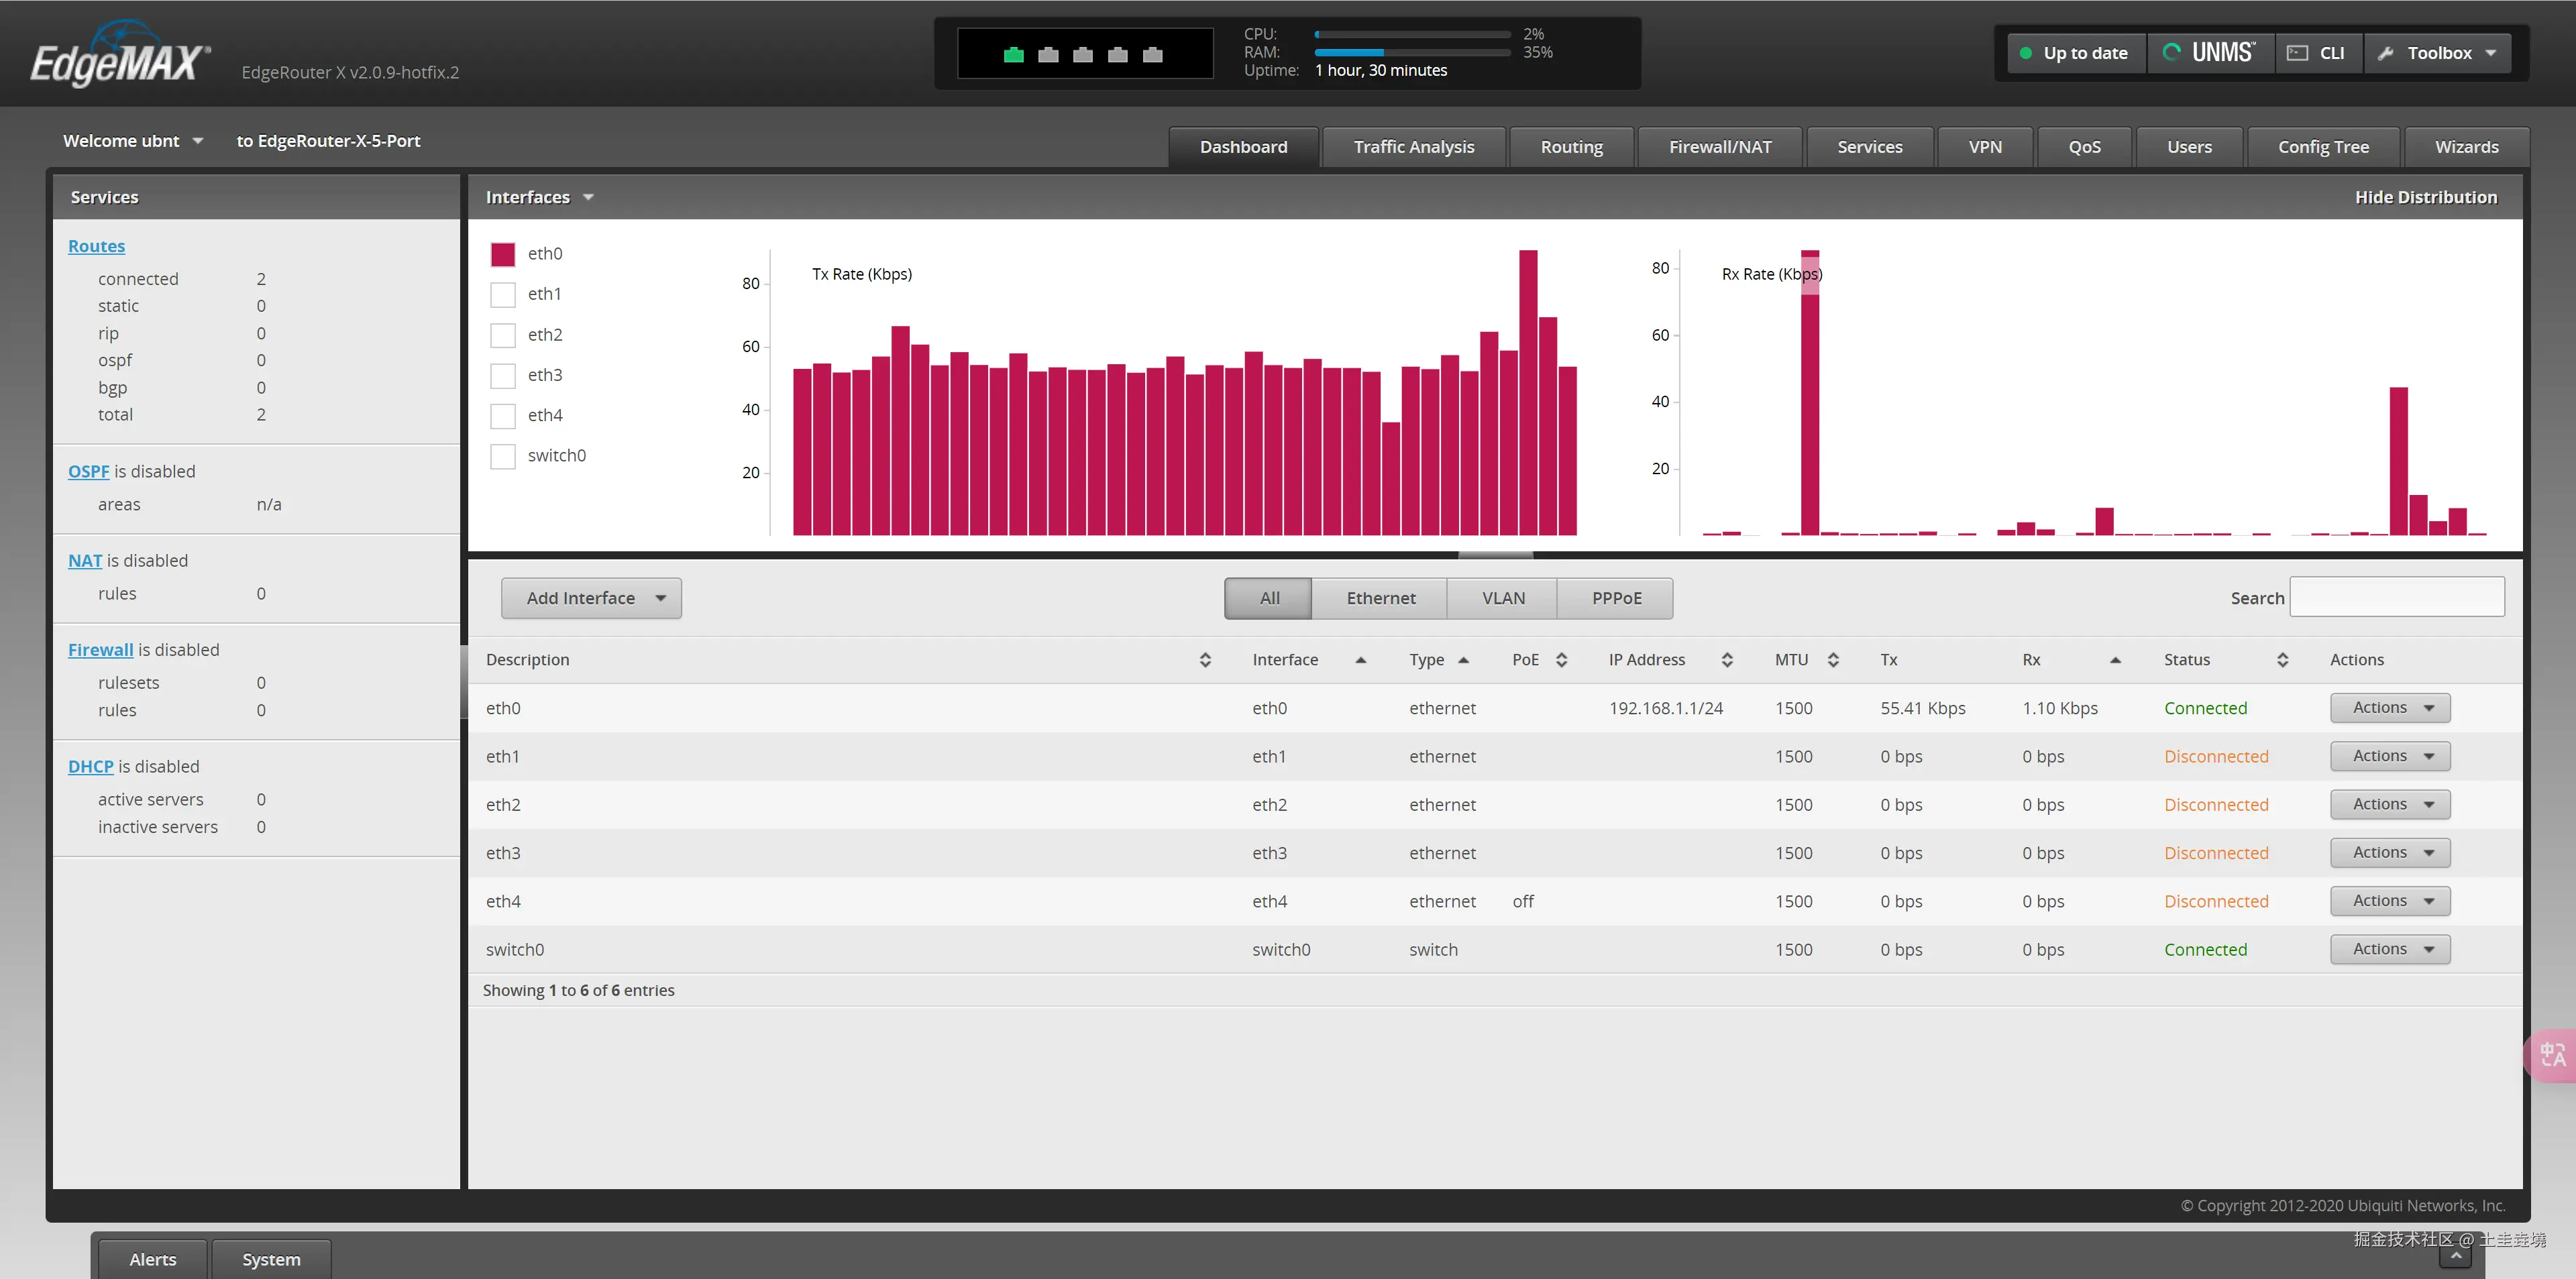Screen dimensions: 2576x1279
Task: Sort by IP Address column arrows
Action: tap(1727, 660)
